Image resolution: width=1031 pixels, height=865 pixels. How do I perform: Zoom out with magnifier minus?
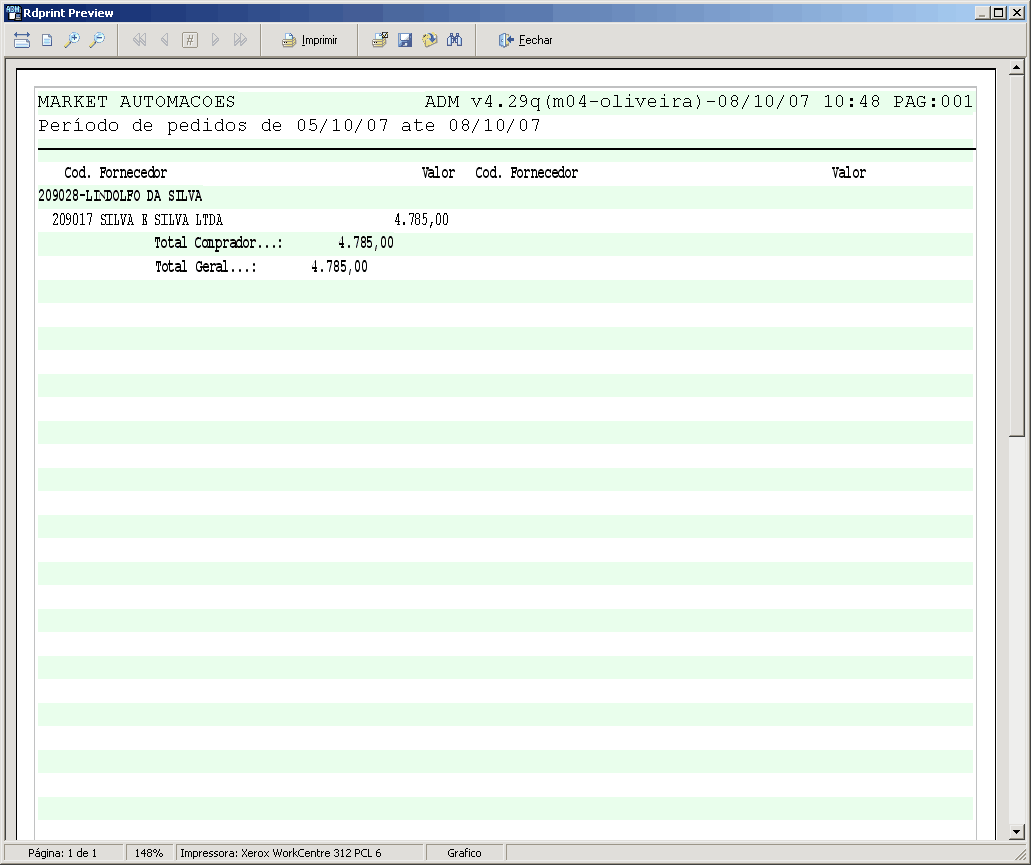click(x=97, y=40)
